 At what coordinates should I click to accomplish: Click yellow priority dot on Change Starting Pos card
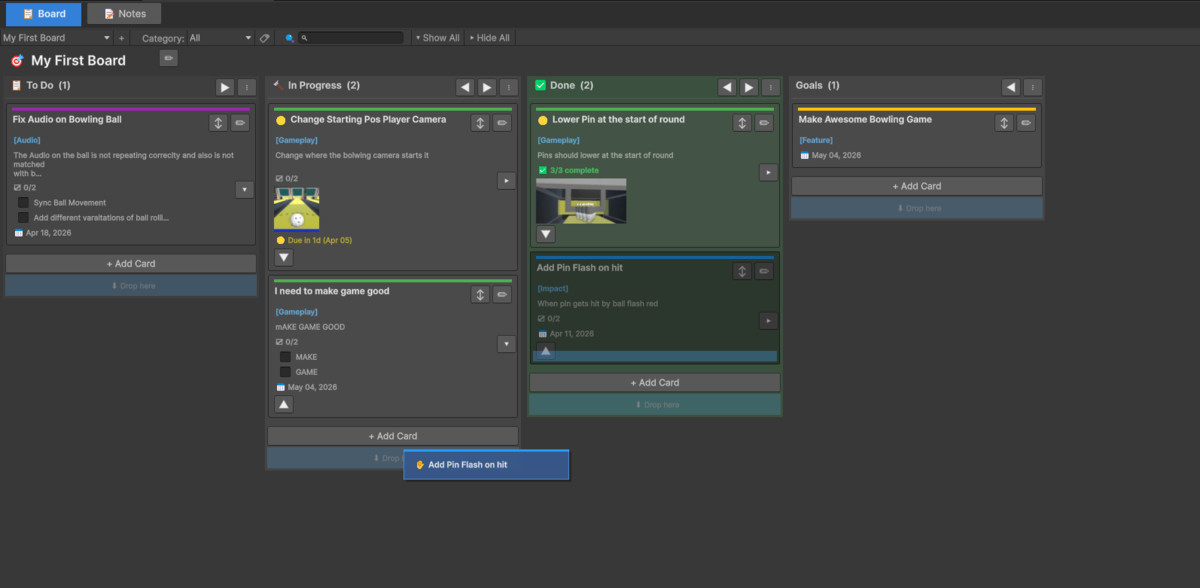(x=281, y=120)
